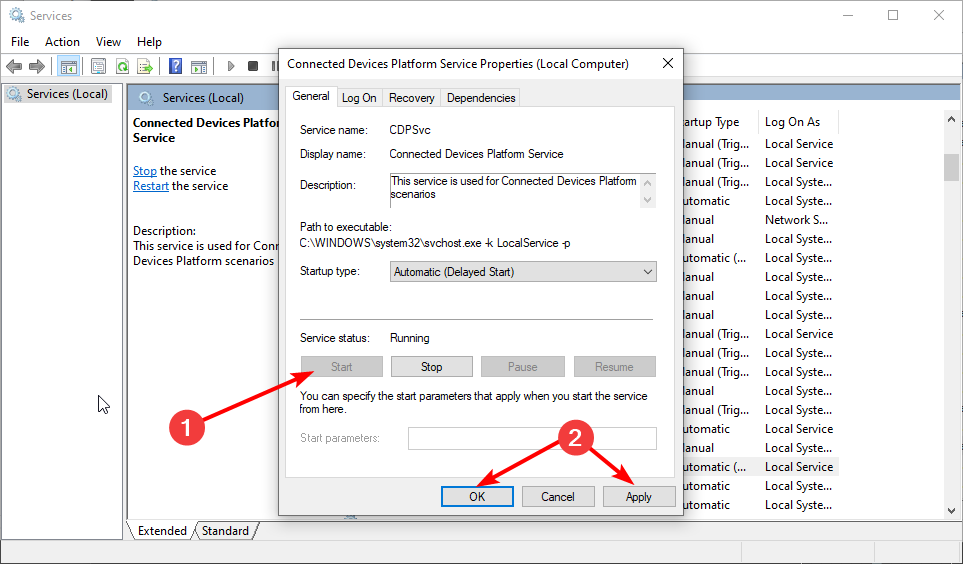This screenshot has width=963, height=564.
Task: Click the Forward arrow toolbar icon
Action: pyautogui.click(x=37, y=66)
